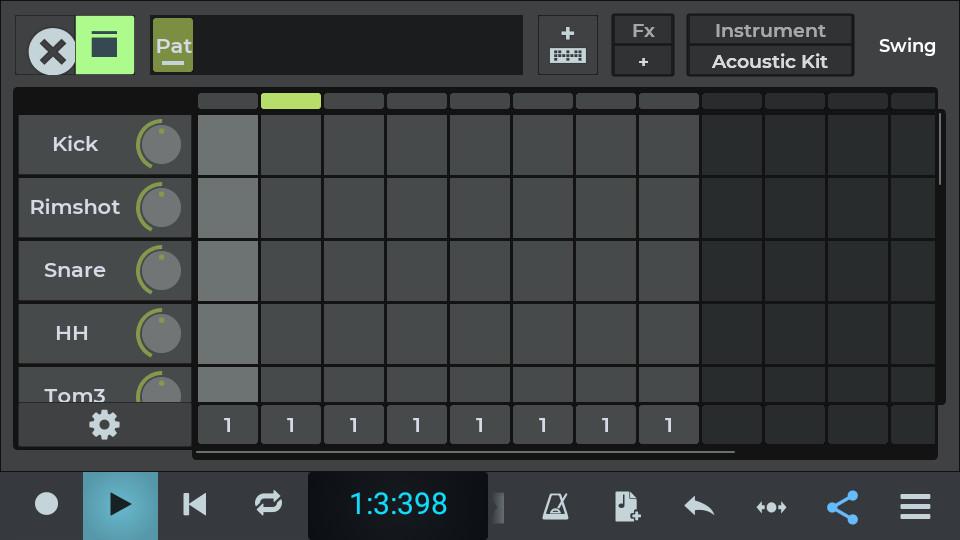
Task: Close the drum editor with the X button
Action: coord(51,51)
